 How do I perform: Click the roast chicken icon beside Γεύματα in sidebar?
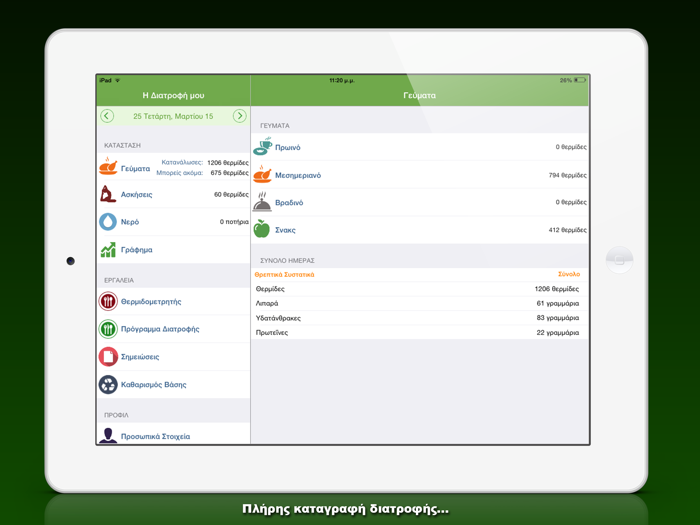tap(108, 167)
